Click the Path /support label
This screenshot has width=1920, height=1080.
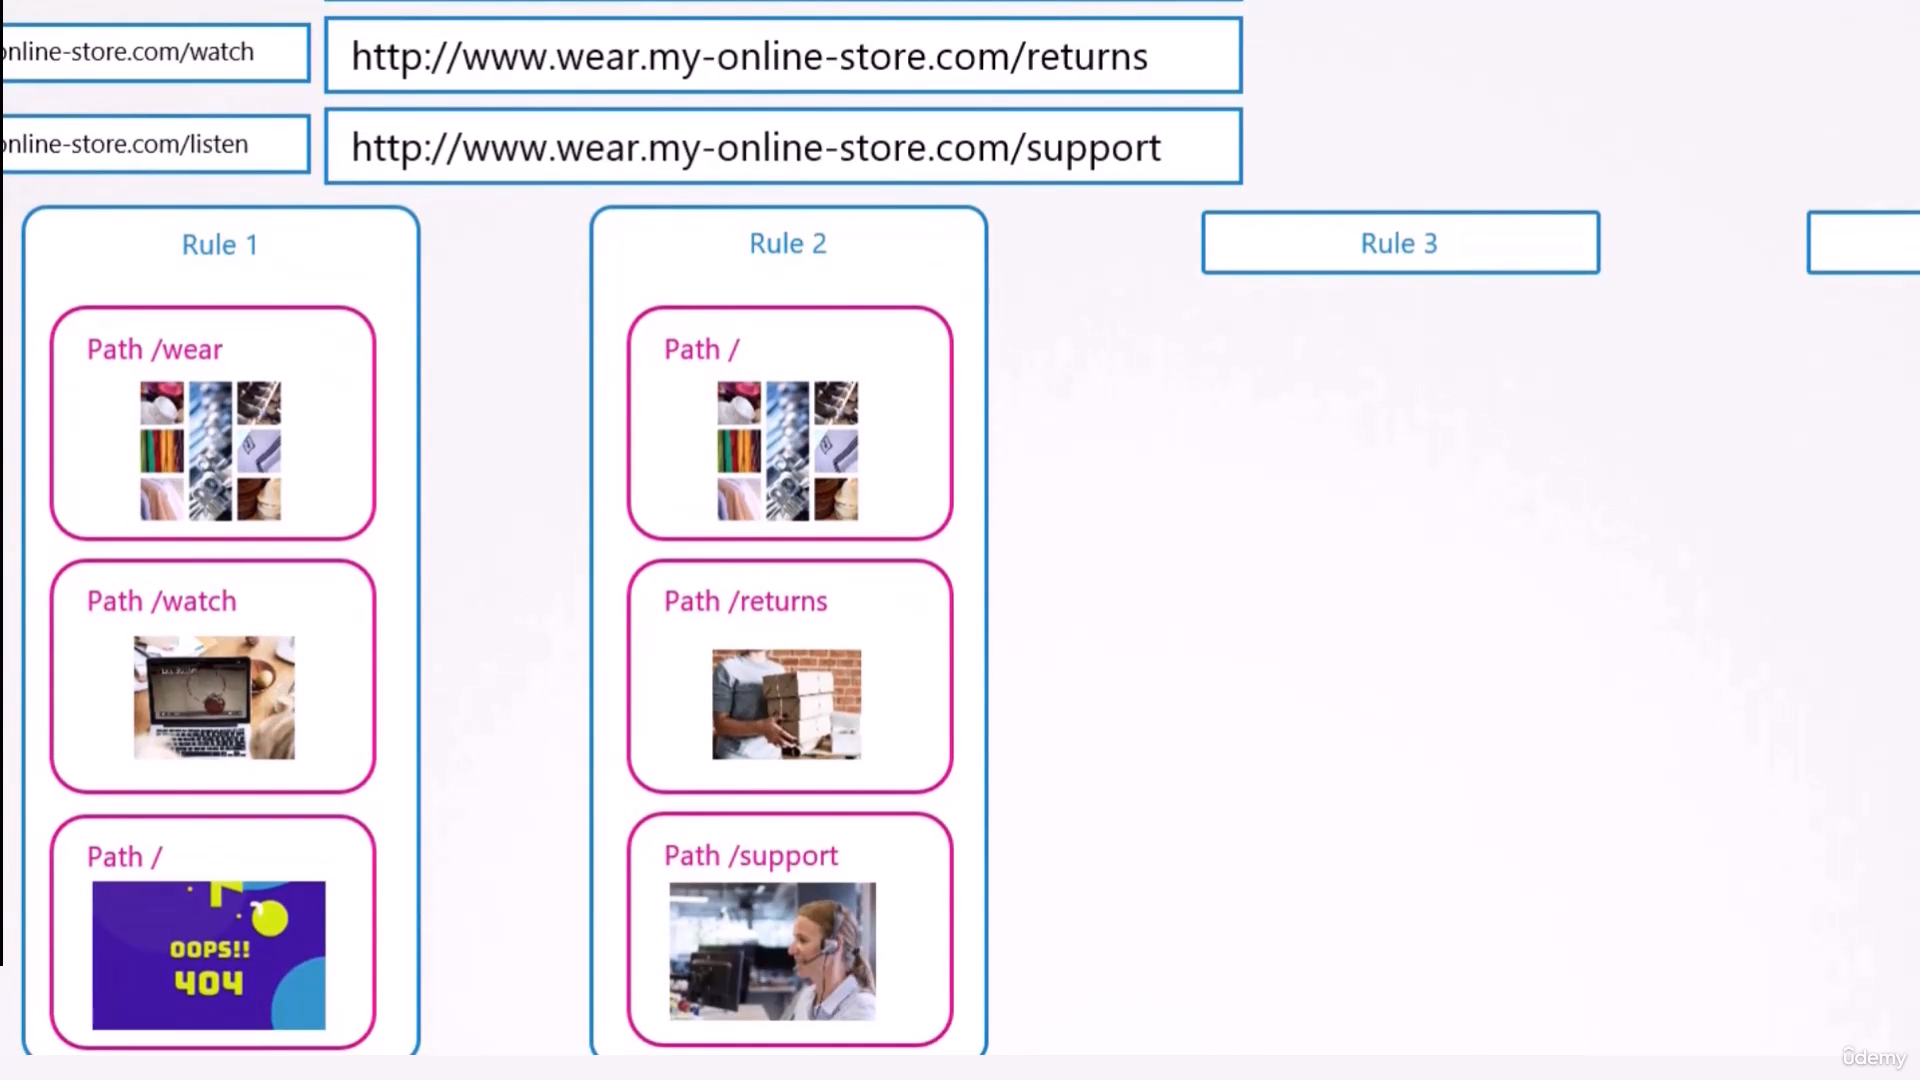coord(751,856)
